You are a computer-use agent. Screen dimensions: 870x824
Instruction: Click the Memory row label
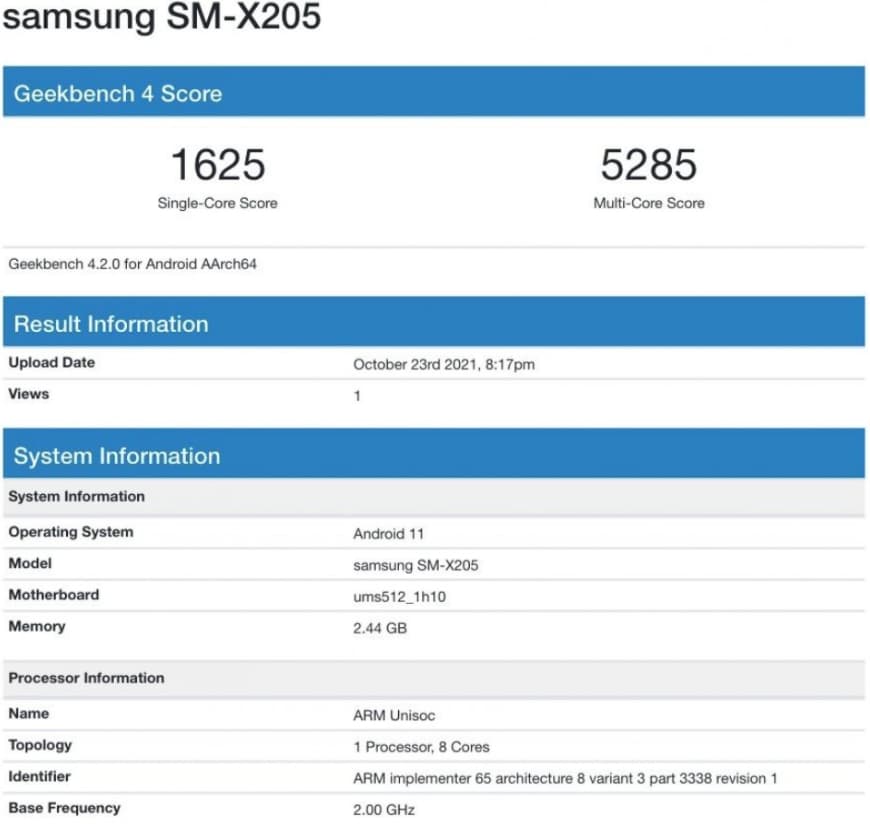click(x=37, y=626)
